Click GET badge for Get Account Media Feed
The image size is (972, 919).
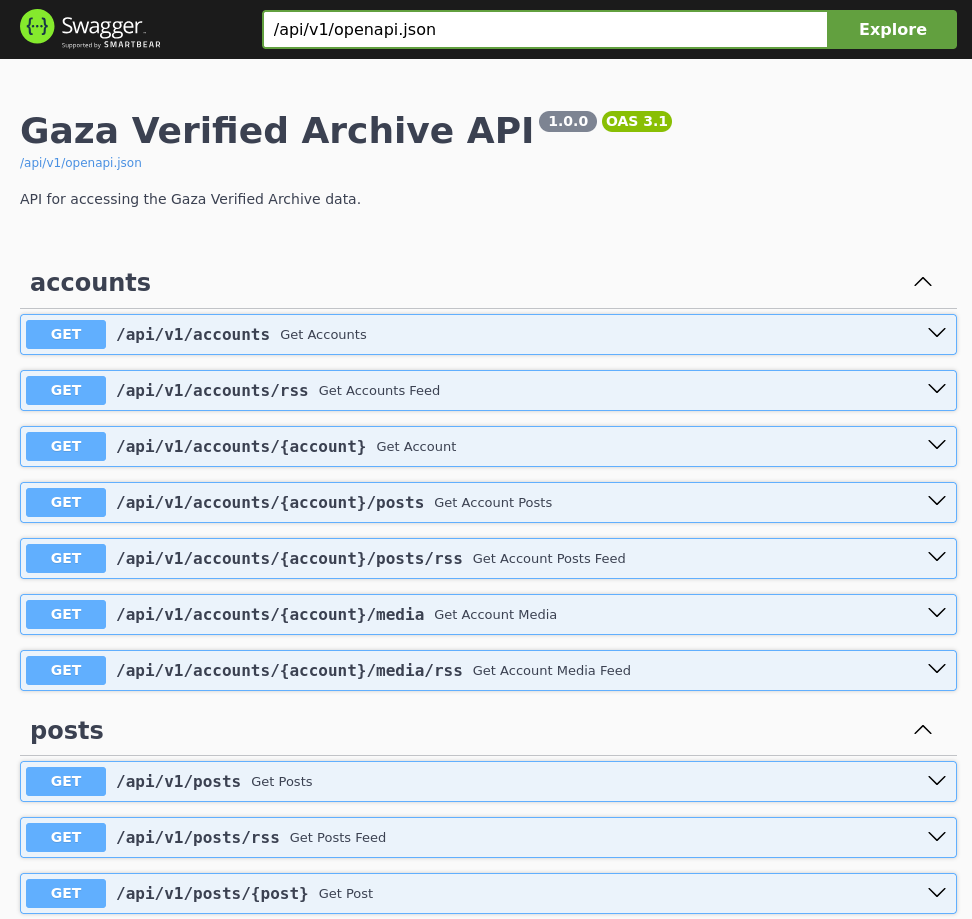click(66, 670)
